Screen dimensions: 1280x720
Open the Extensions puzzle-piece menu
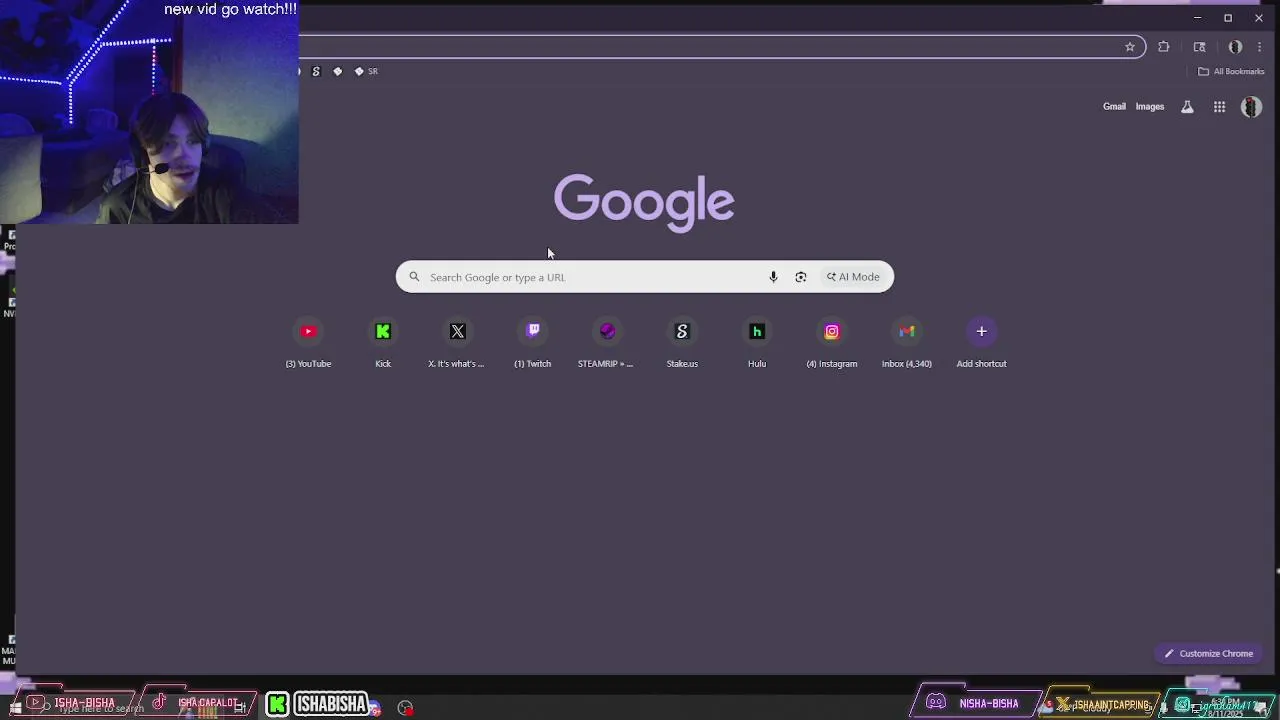pyautogui.click(x=1163, y=47)
